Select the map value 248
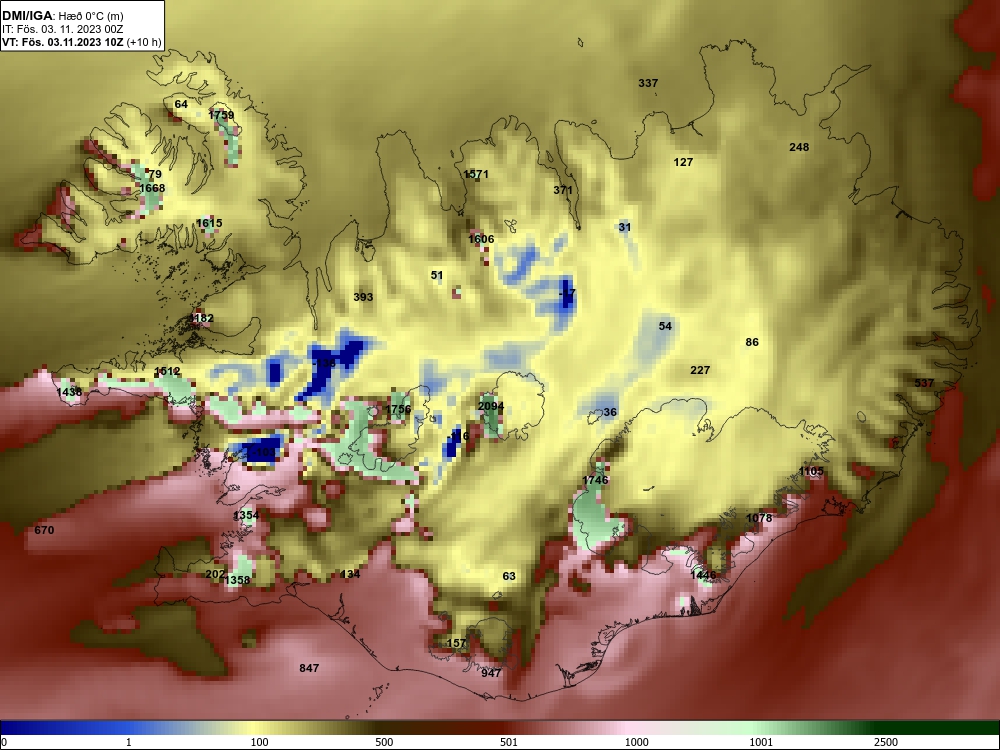 point(799,147)
